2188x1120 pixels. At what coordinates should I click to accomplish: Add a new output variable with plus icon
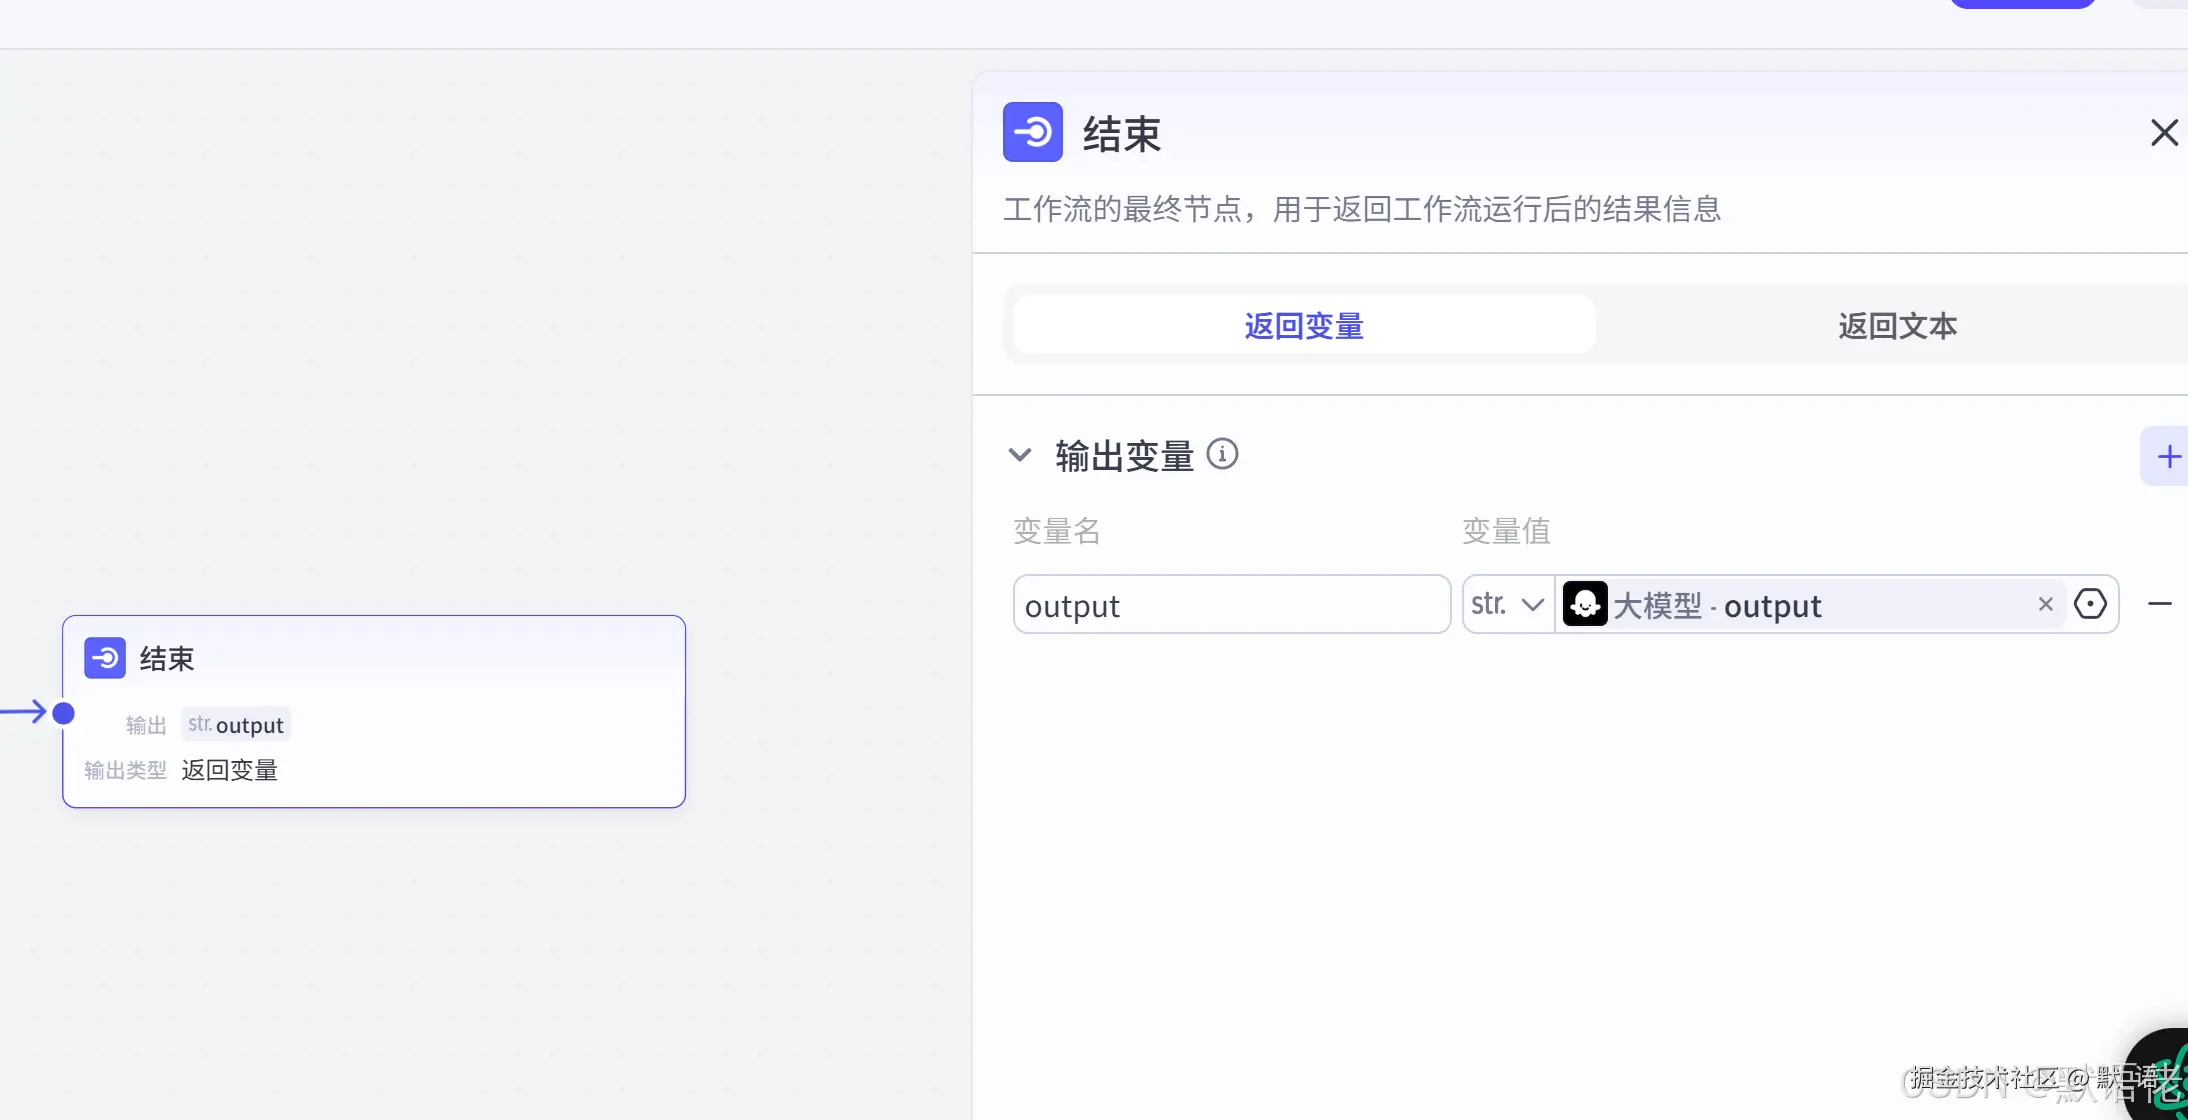pos(2167,456)
